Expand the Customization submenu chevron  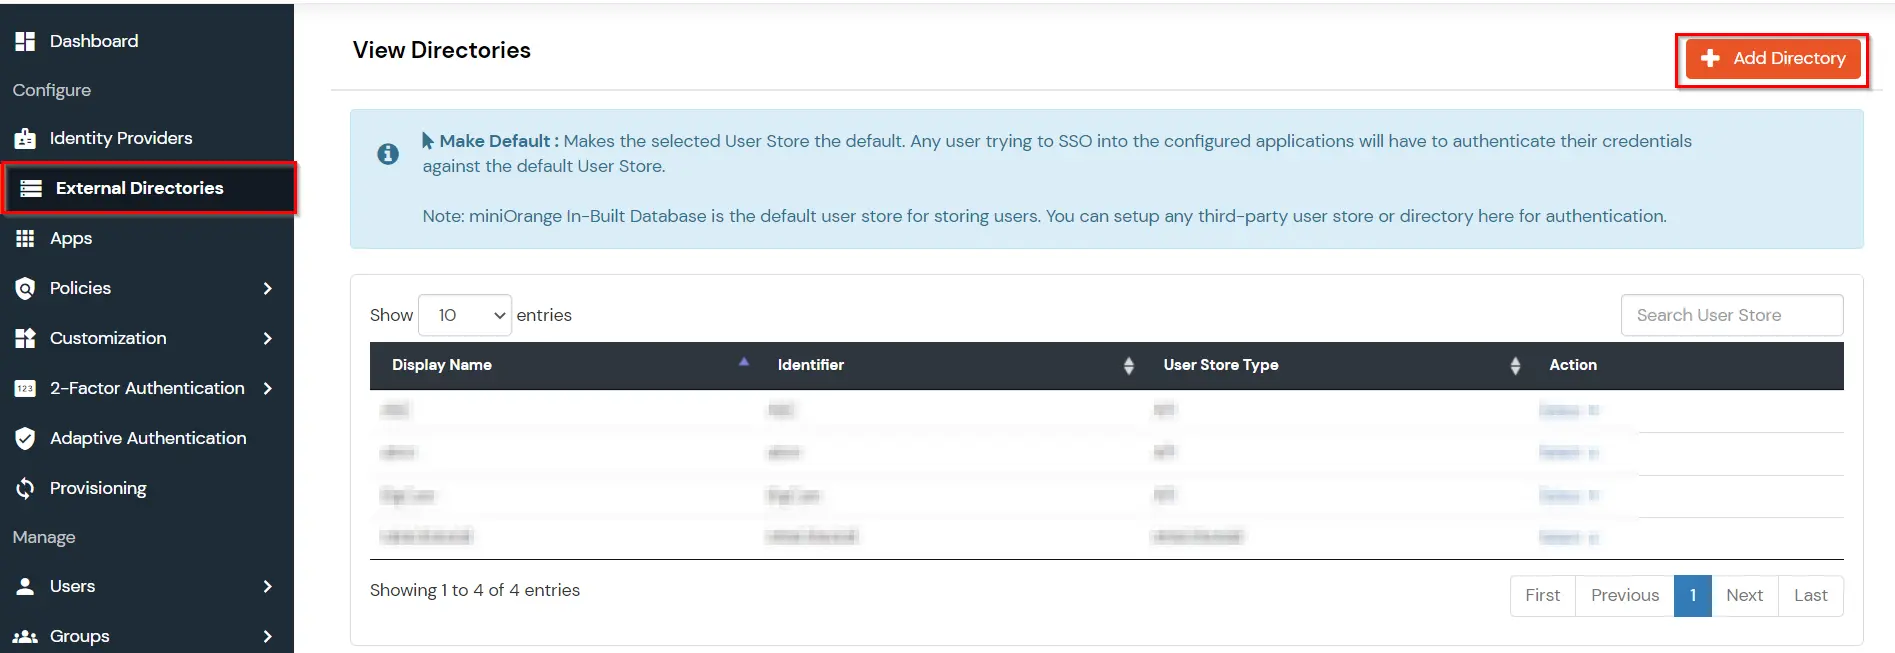click(x=267, y=338)
